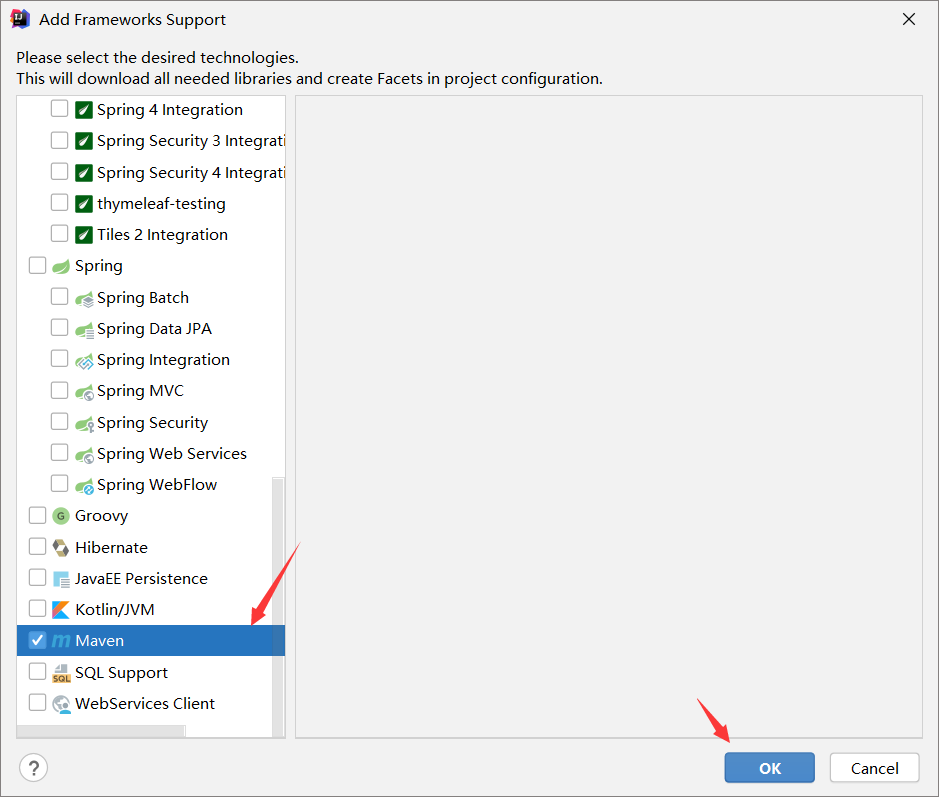Click the WebServices Client icon
The image size is (939, 797).
coord(61,704)
